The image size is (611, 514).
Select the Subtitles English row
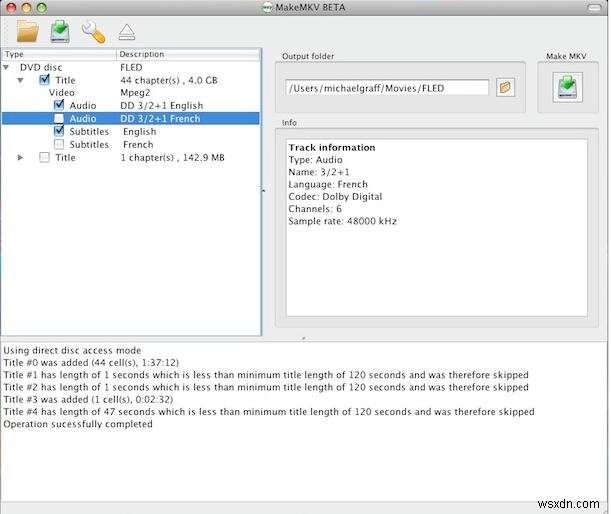click(x=131, y=132)
